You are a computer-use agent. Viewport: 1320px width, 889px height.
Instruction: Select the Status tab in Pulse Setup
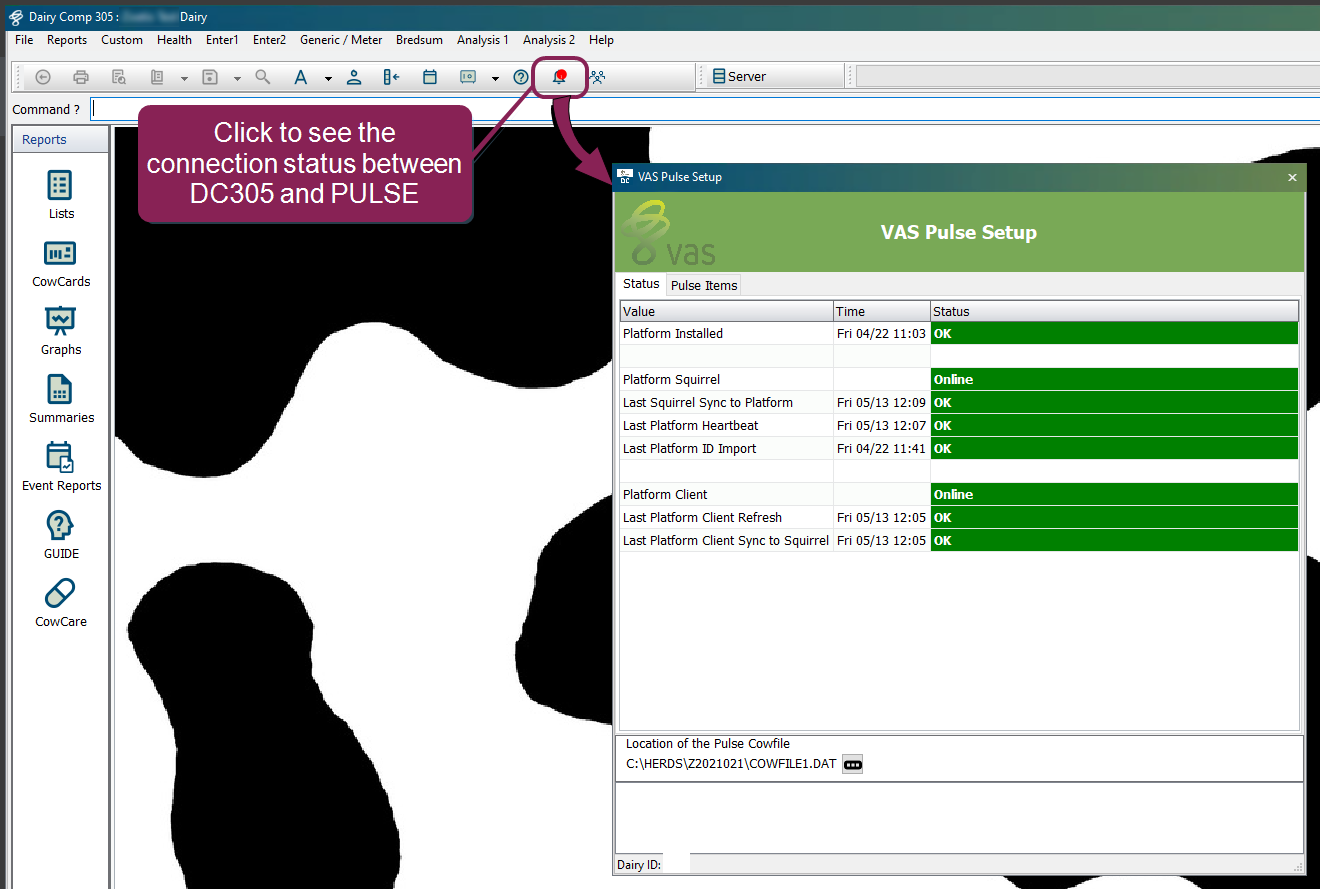[x=641, y=284]
